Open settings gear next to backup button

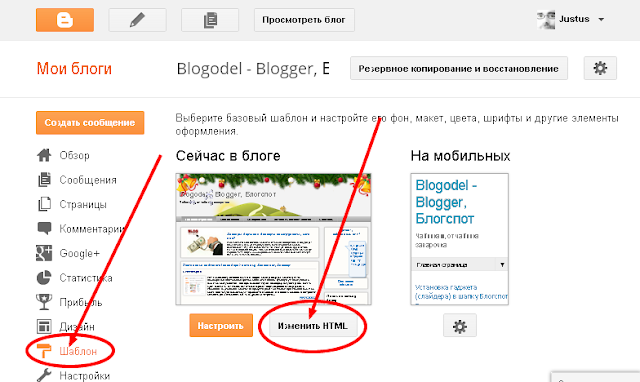[600, 68]
